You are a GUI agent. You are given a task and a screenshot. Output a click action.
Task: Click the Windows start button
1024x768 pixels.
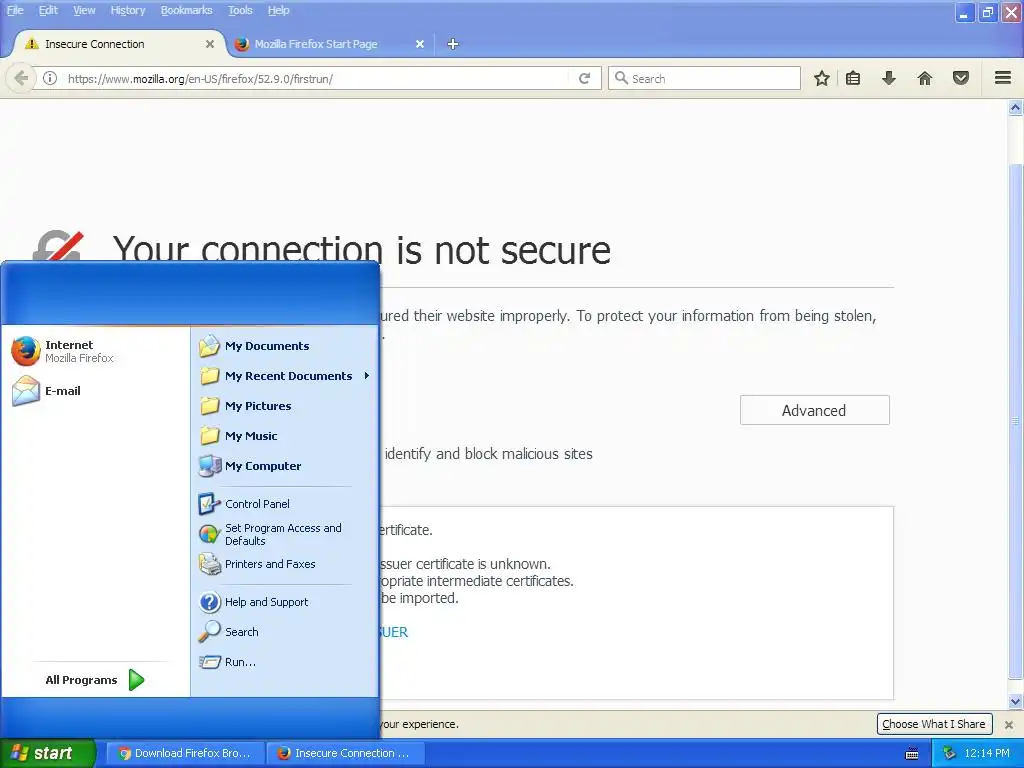48,753
